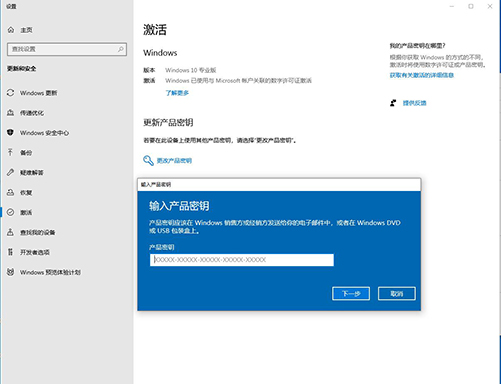Select the 疑难解答 wrench icon

coord(11,172)
